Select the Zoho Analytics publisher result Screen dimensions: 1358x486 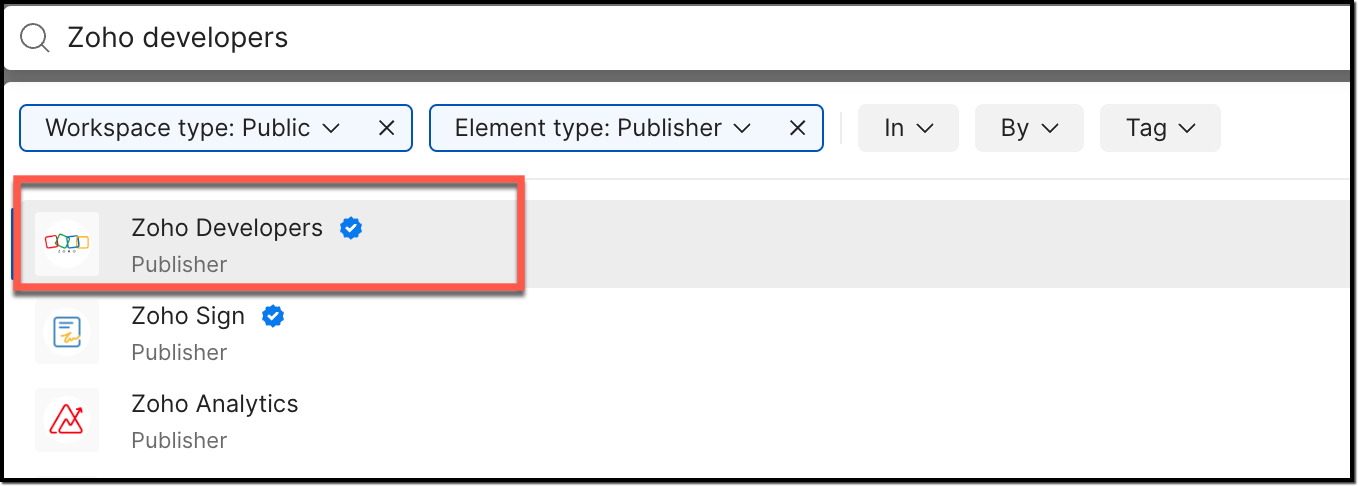point(215,405)
